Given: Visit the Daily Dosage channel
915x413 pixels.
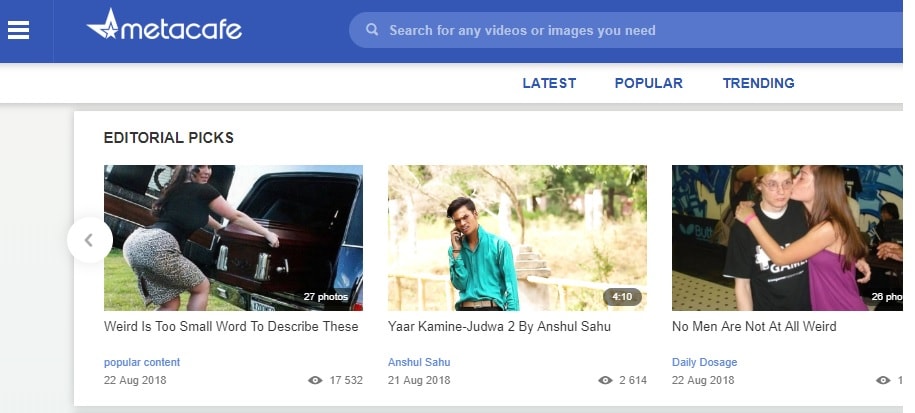Looking at the screenshot, I should point(704,362).
